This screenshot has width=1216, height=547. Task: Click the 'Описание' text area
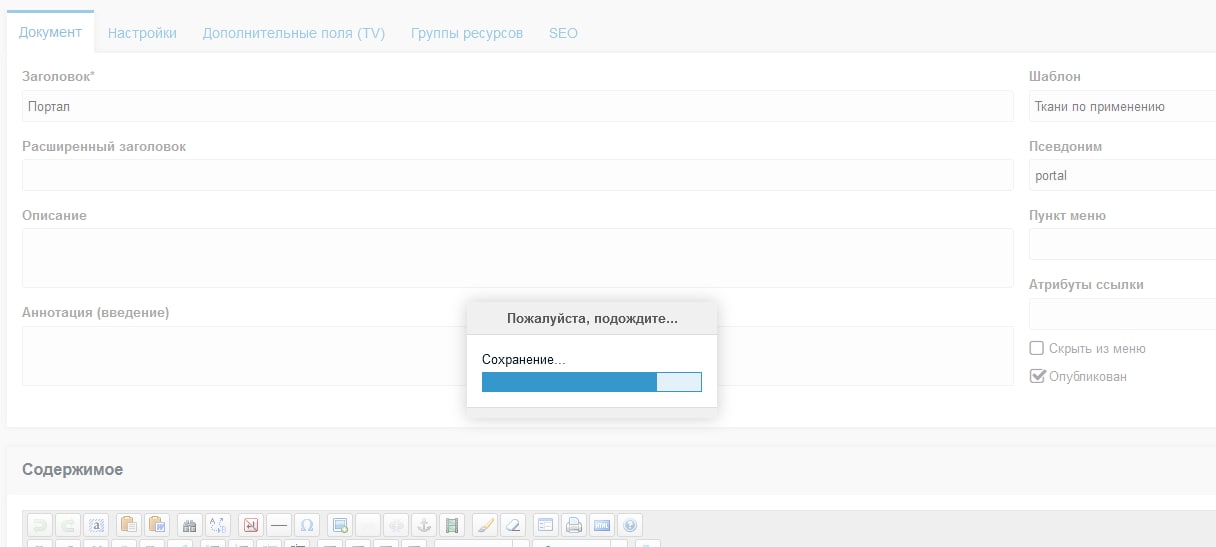(518, 258)
